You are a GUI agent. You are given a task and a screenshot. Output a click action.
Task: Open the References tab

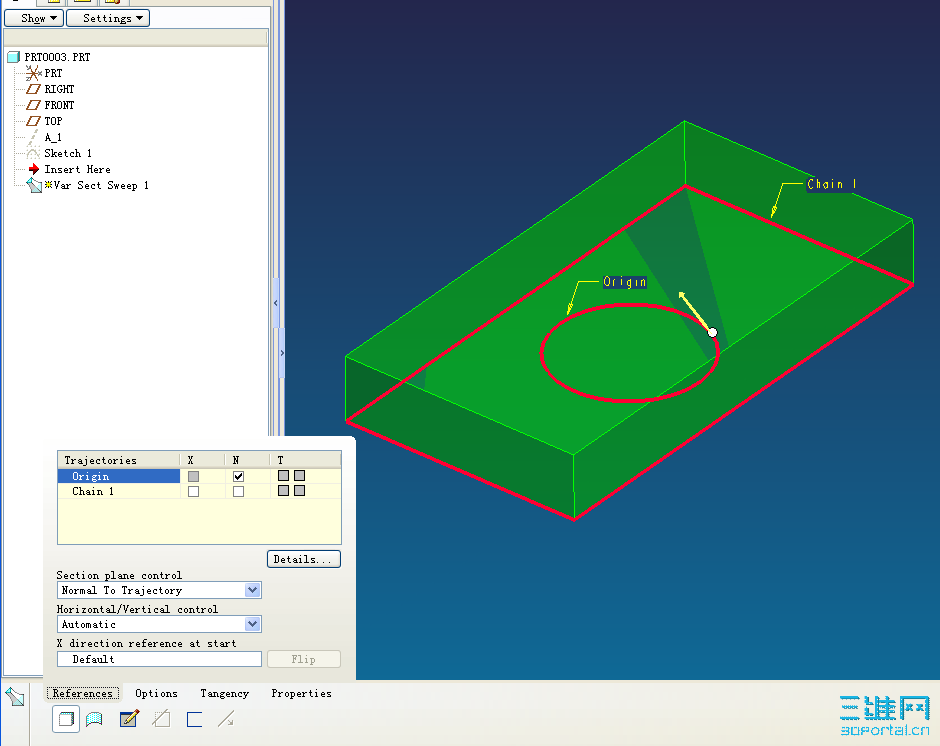[83, 693]
